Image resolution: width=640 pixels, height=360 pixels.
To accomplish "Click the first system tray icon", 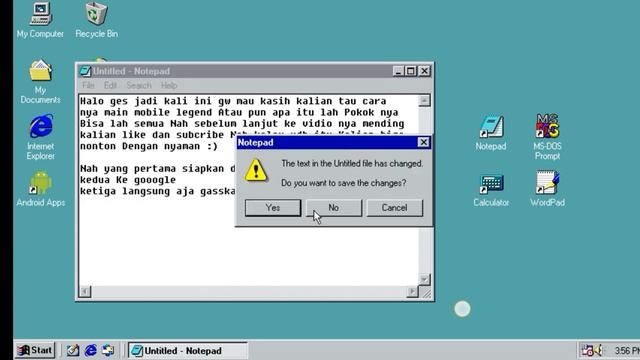I will [587, 350].
